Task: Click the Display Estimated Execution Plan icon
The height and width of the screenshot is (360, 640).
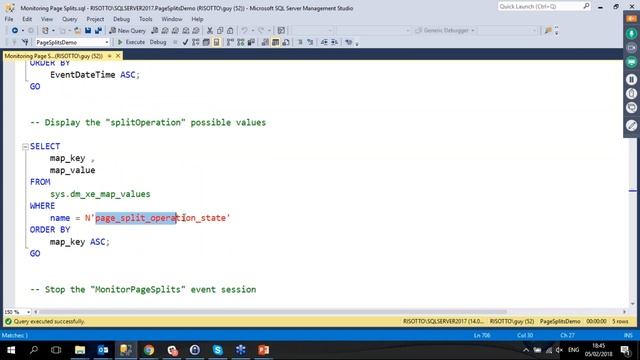Action: [x=195, y=42]
